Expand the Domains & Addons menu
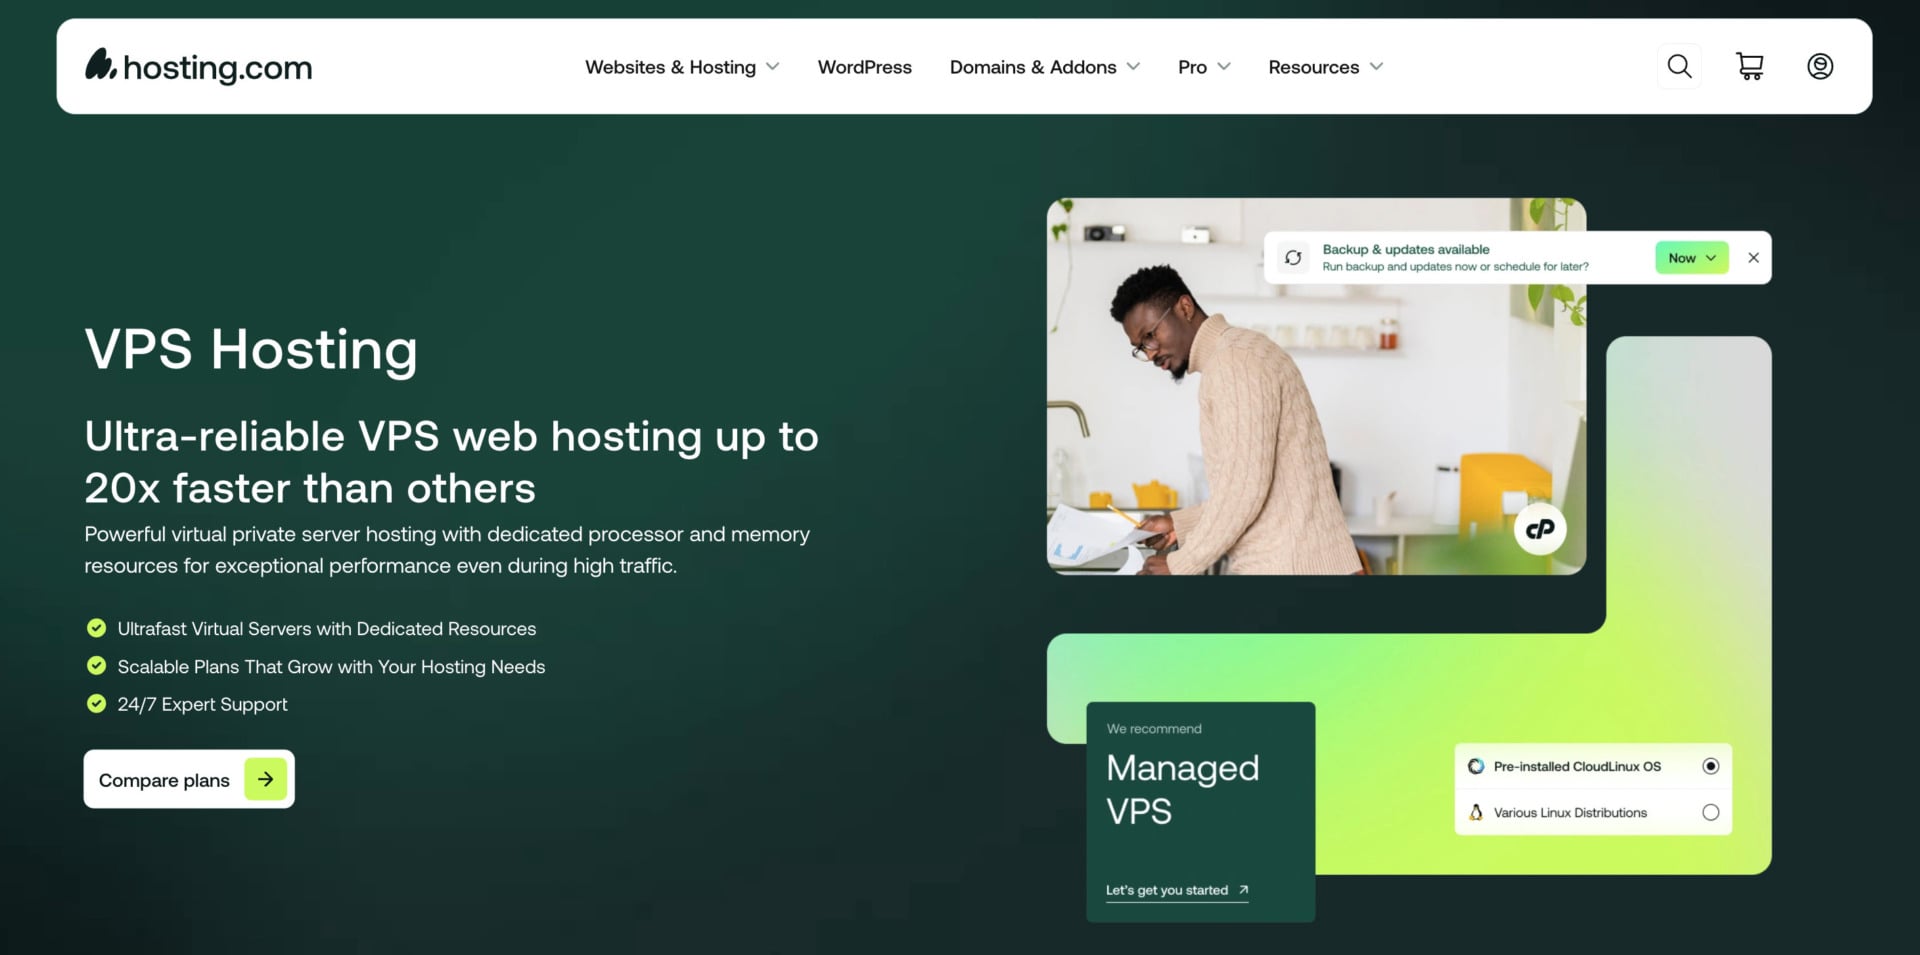 tap(1045, 67)
